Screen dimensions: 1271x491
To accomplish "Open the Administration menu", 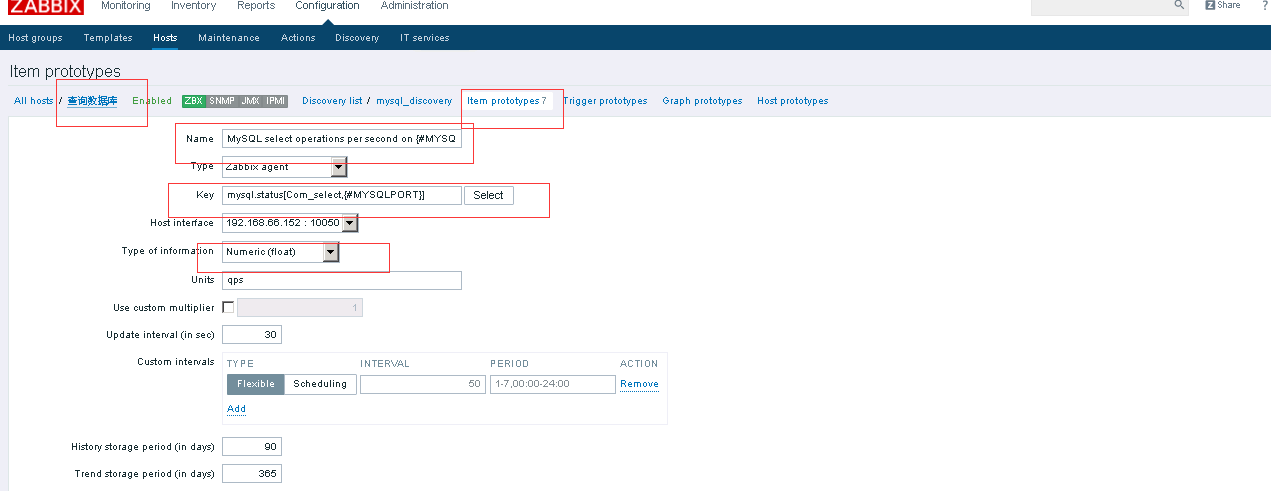I will click(x=414, y=6).
